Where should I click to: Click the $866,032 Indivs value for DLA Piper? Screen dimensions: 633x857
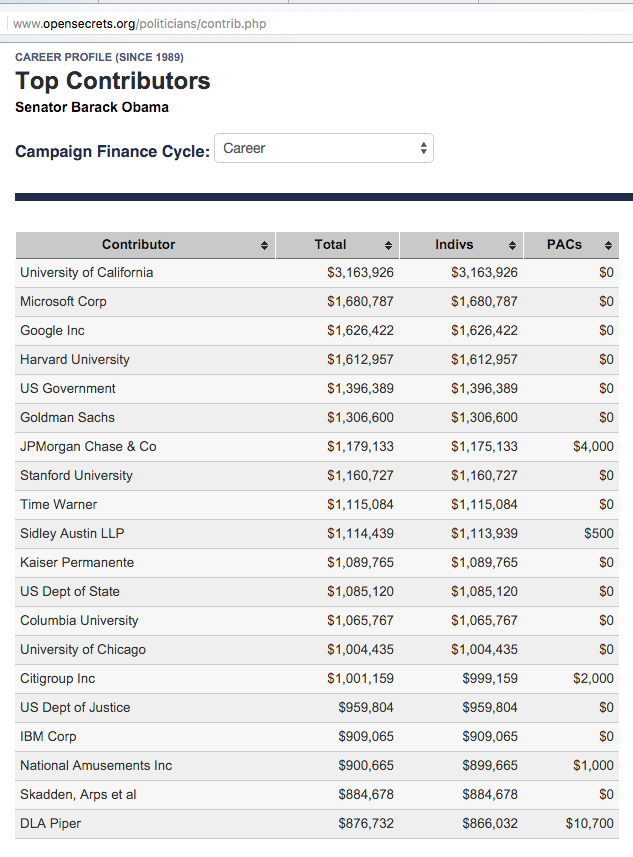pyautogui.click(x=490, y=823)
